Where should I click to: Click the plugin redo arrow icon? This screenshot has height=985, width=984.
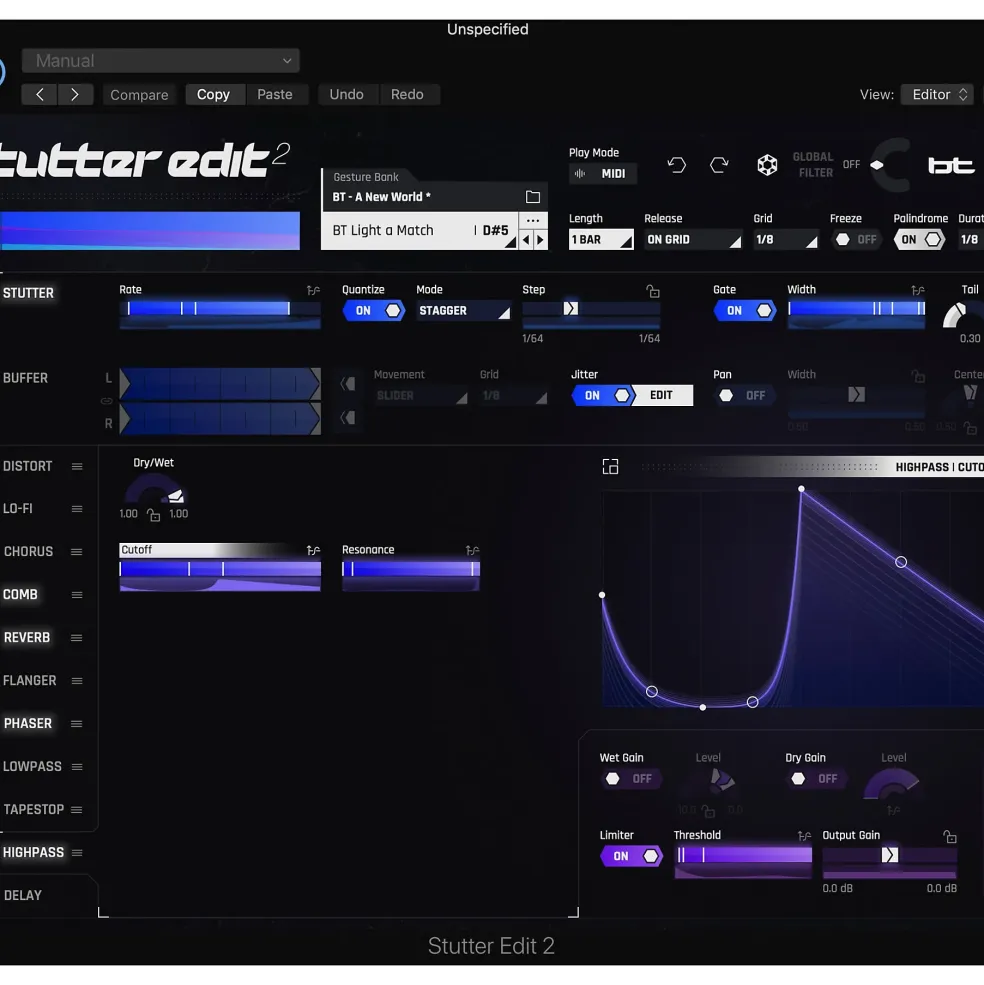719,165
